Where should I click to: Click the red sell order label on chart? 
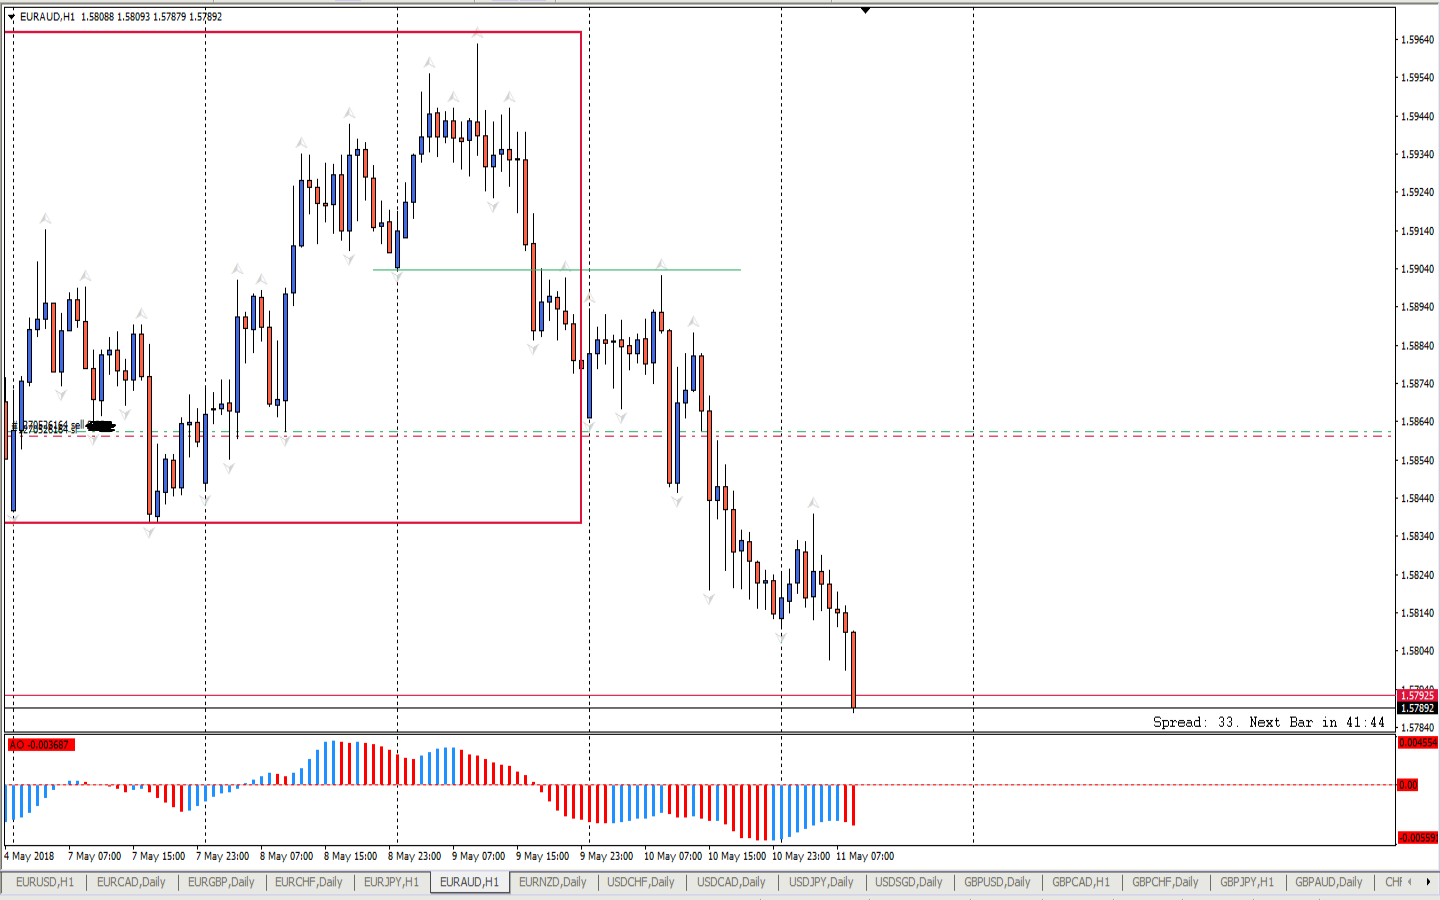[x=66, y=427]
